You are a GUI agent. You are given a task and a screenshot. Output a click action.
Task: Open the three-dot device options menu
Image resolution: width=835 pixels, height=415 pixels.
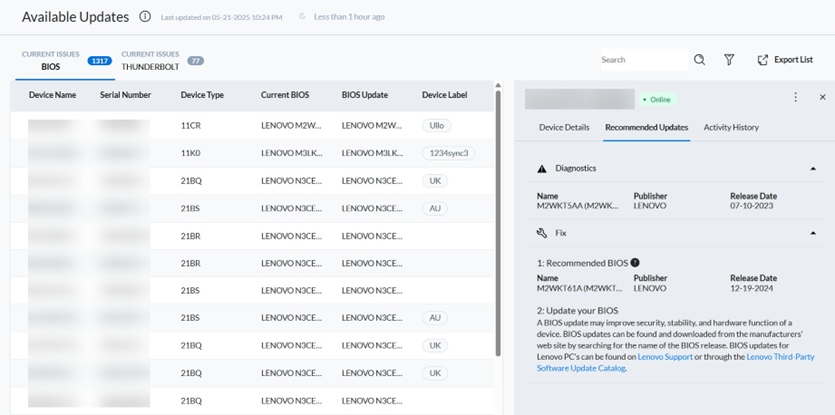coord(796,97)
